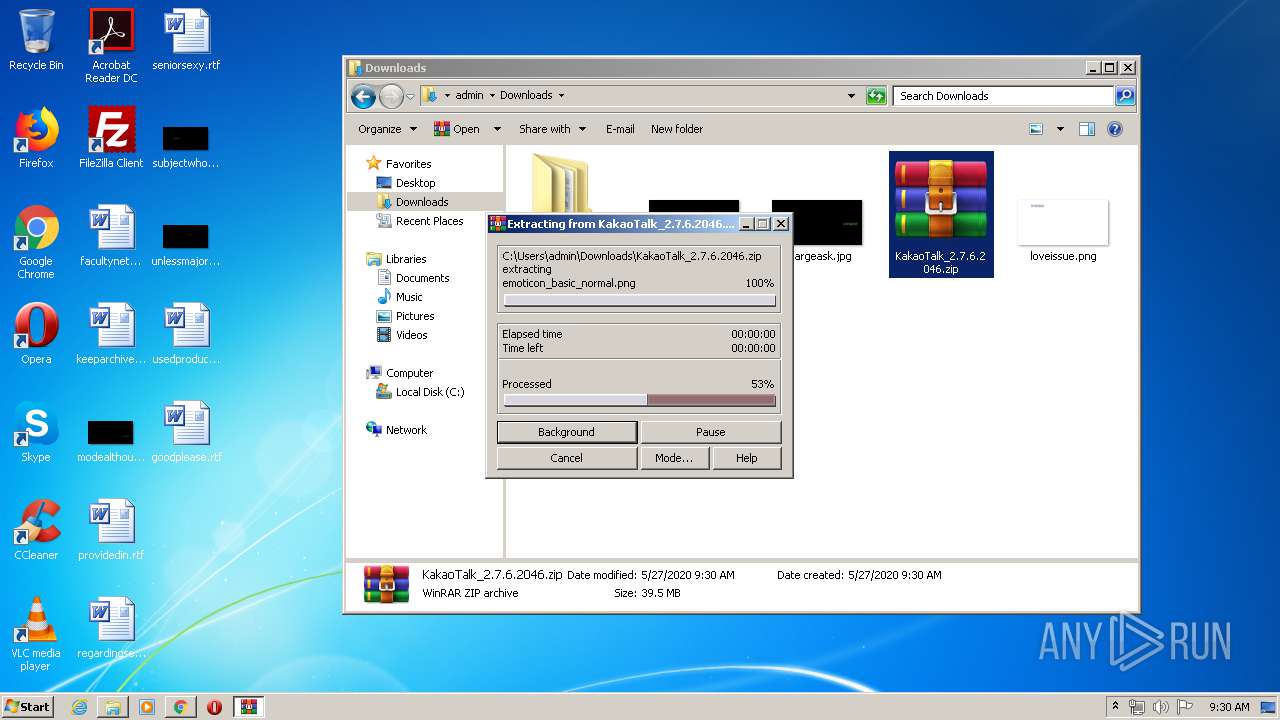Select Local Disk (C:) in navigation pane
The image size is (1280, 720).
(429, 392)
